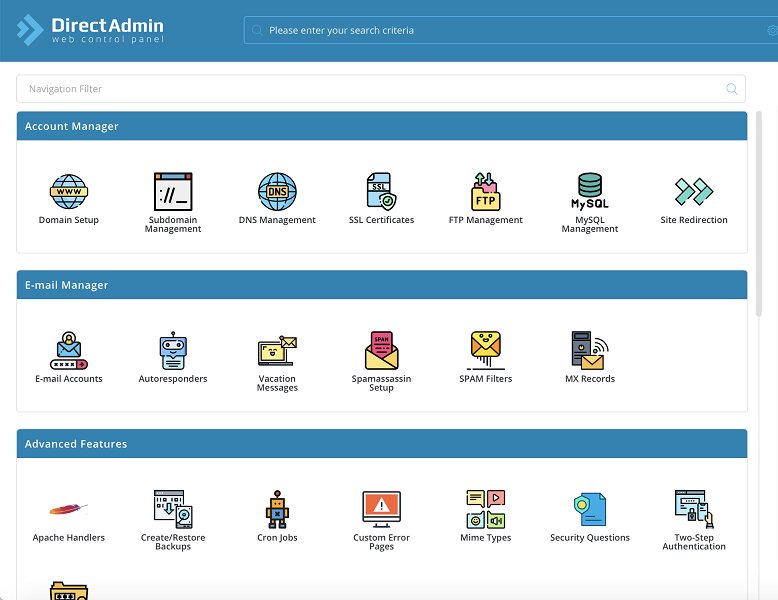778x600 pixels.
Task: Open SSL Certificates
Action: pyautogui.click(x=381, y=191)
